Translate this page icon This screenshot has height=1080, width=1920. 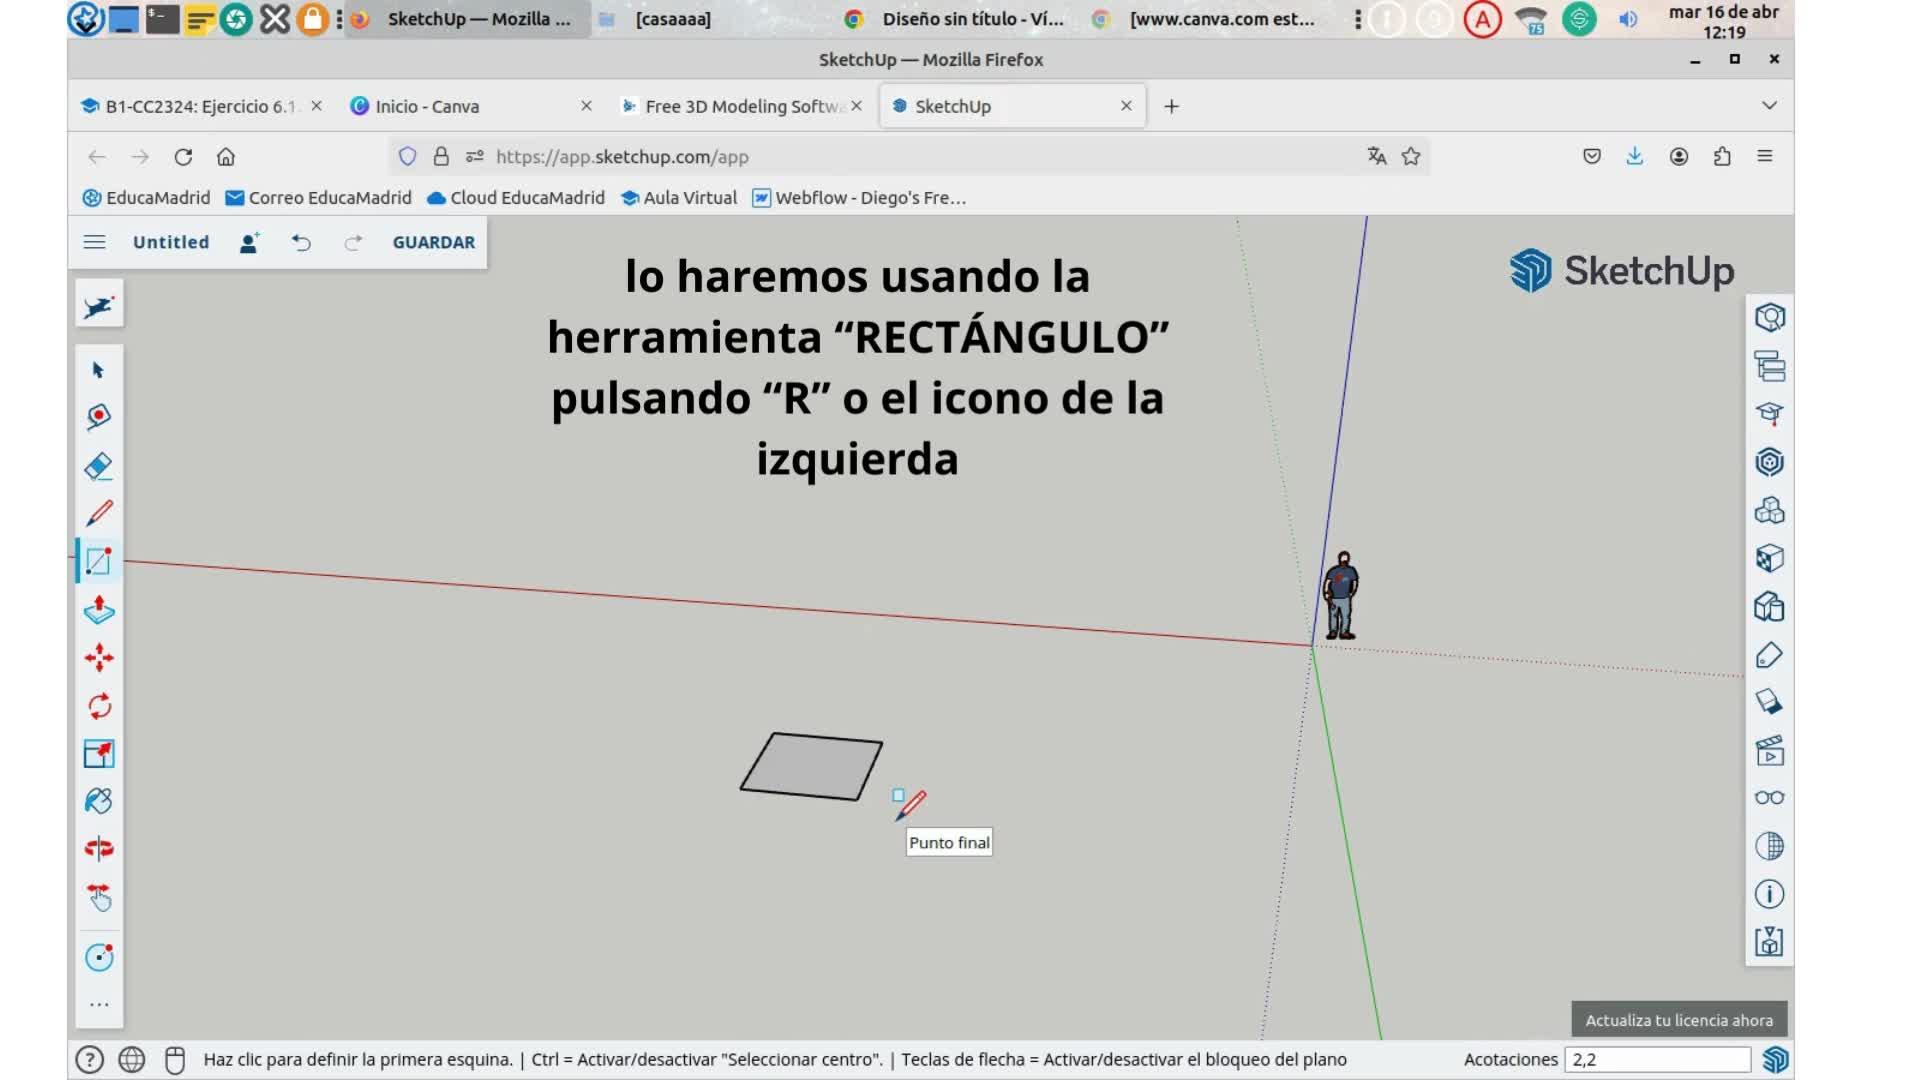pyautogui.click(x=1377, y=156)
